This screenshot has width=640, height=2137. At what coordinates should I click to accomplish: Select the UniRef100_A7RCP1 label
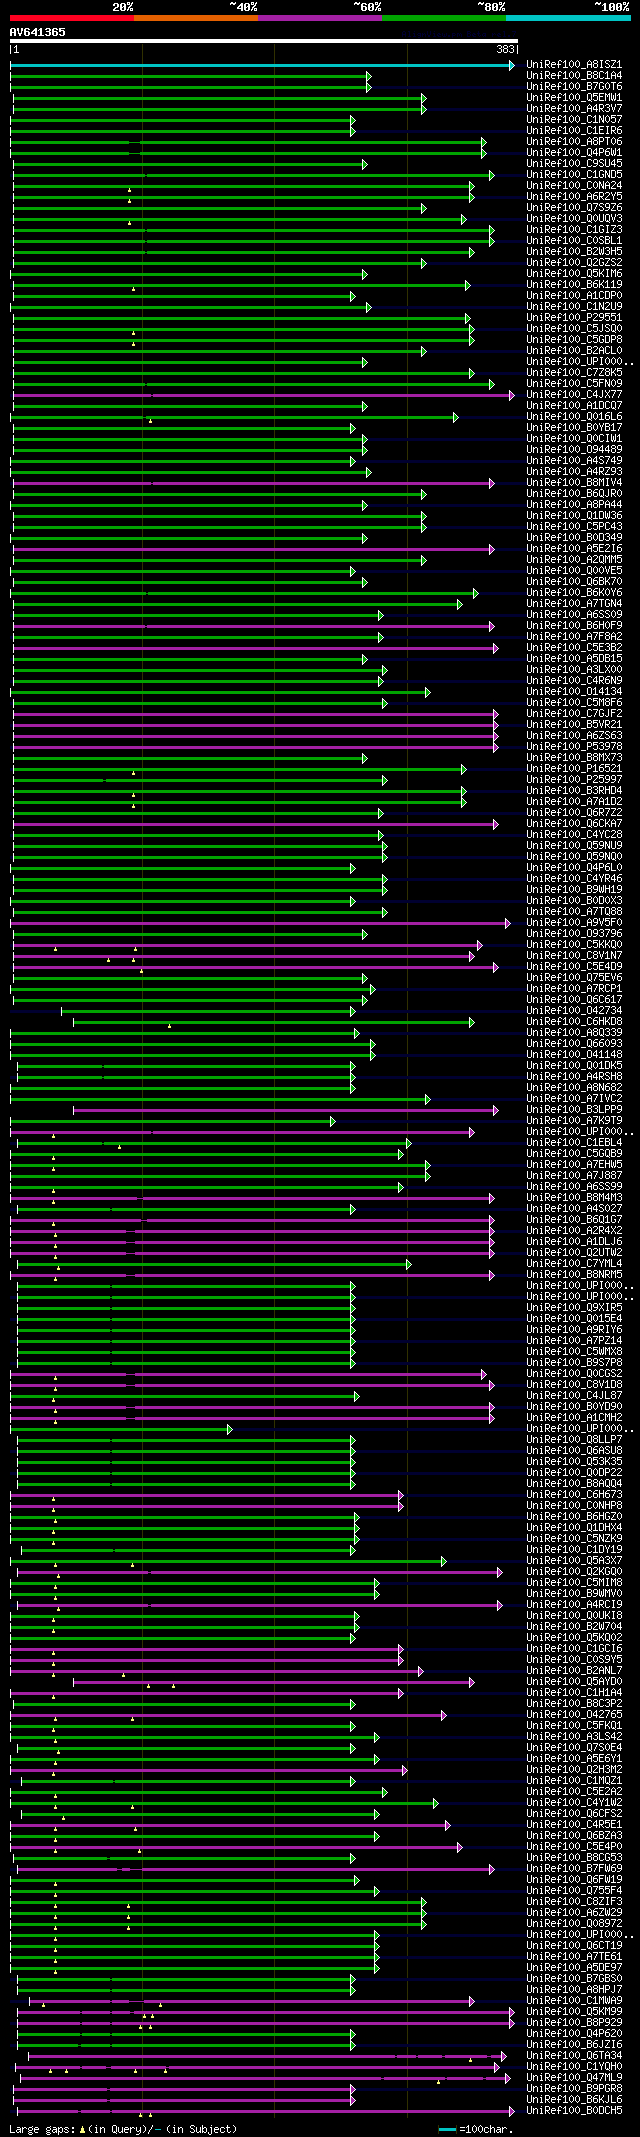click(574, 989)
